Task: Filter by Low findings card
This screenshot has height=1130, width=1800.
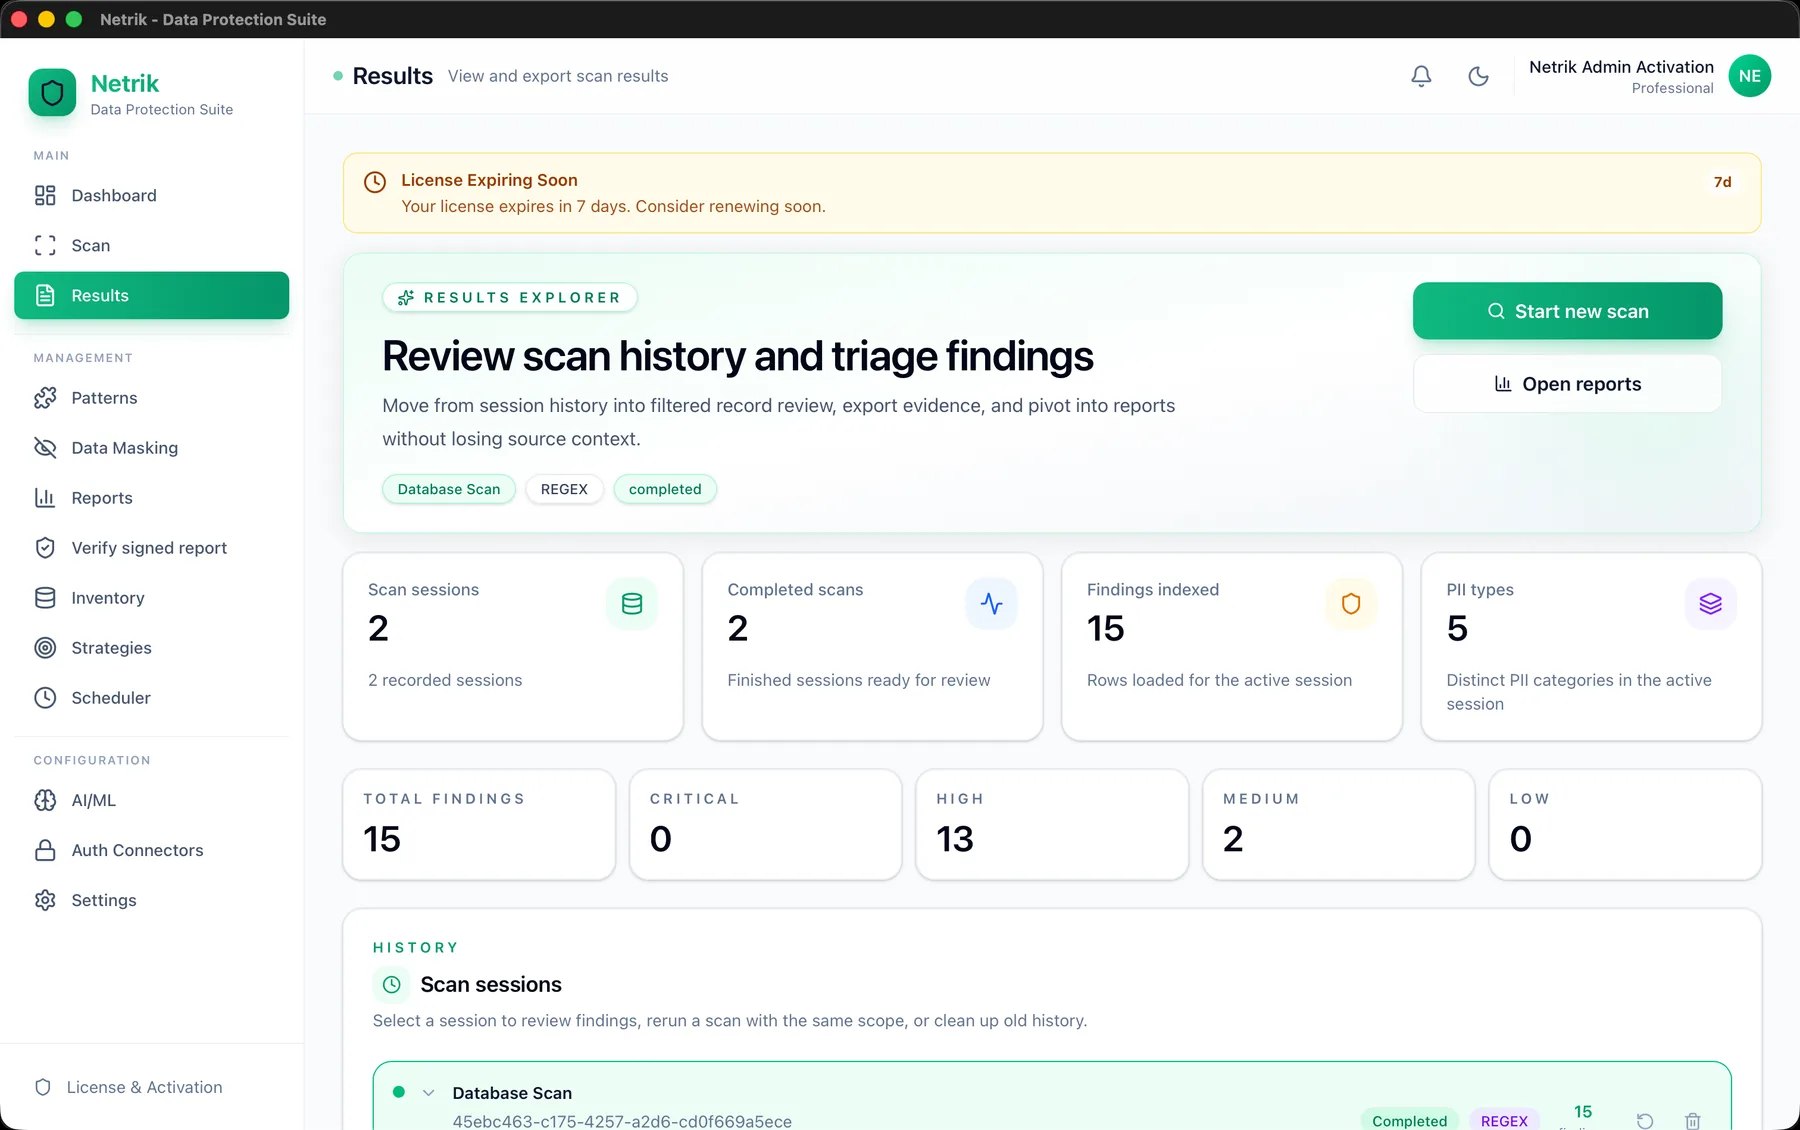Action: point(1625,825)
